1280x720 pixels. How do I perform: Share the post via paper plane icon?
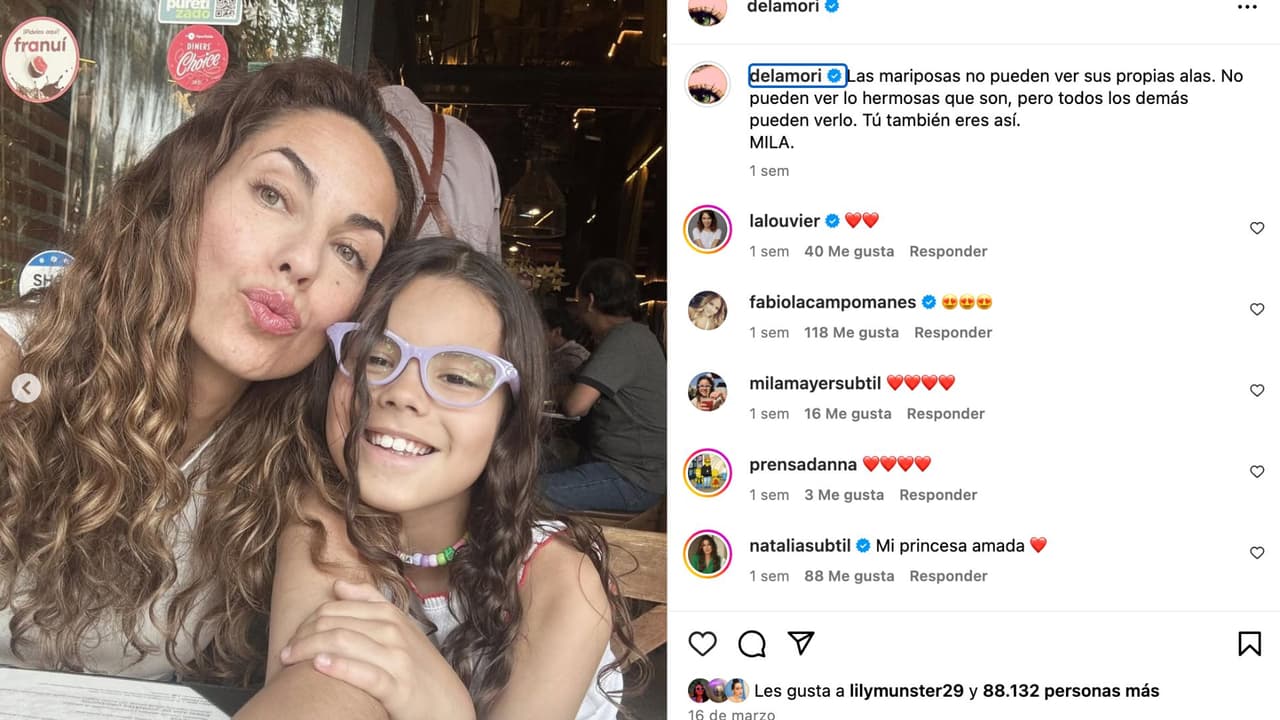(801, 643)
